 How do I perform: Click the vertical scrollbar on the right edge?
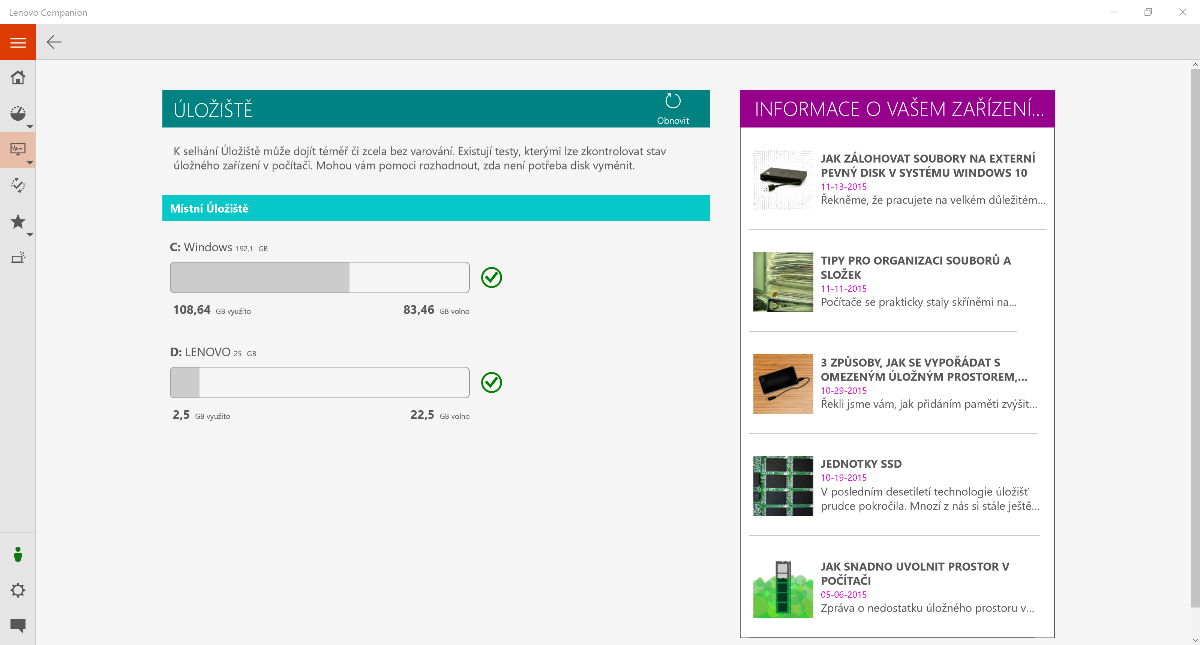point(1193,340)
